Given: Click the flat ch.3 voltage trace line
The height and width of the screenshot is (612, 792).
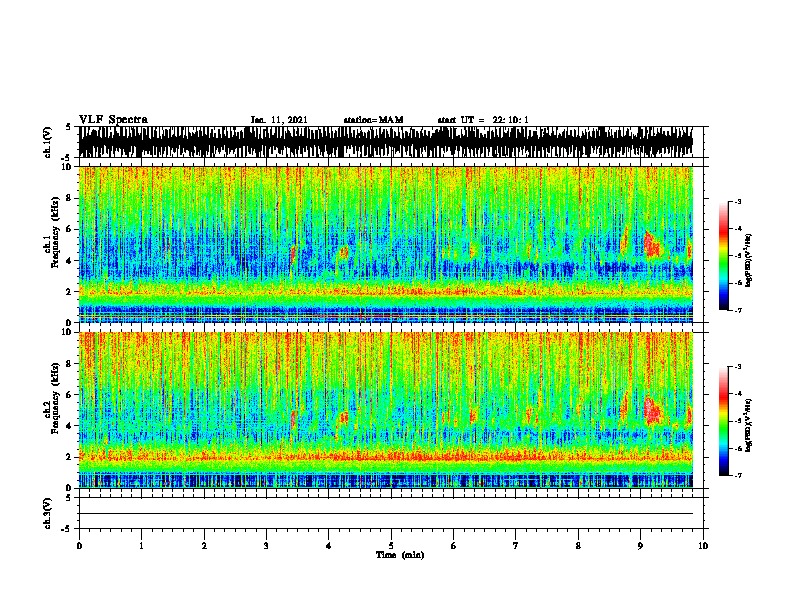Looking at the screenshot, I should click(386, 514).
